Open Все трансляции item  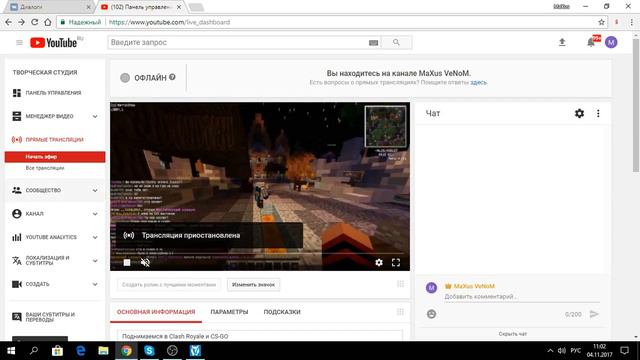45,168
